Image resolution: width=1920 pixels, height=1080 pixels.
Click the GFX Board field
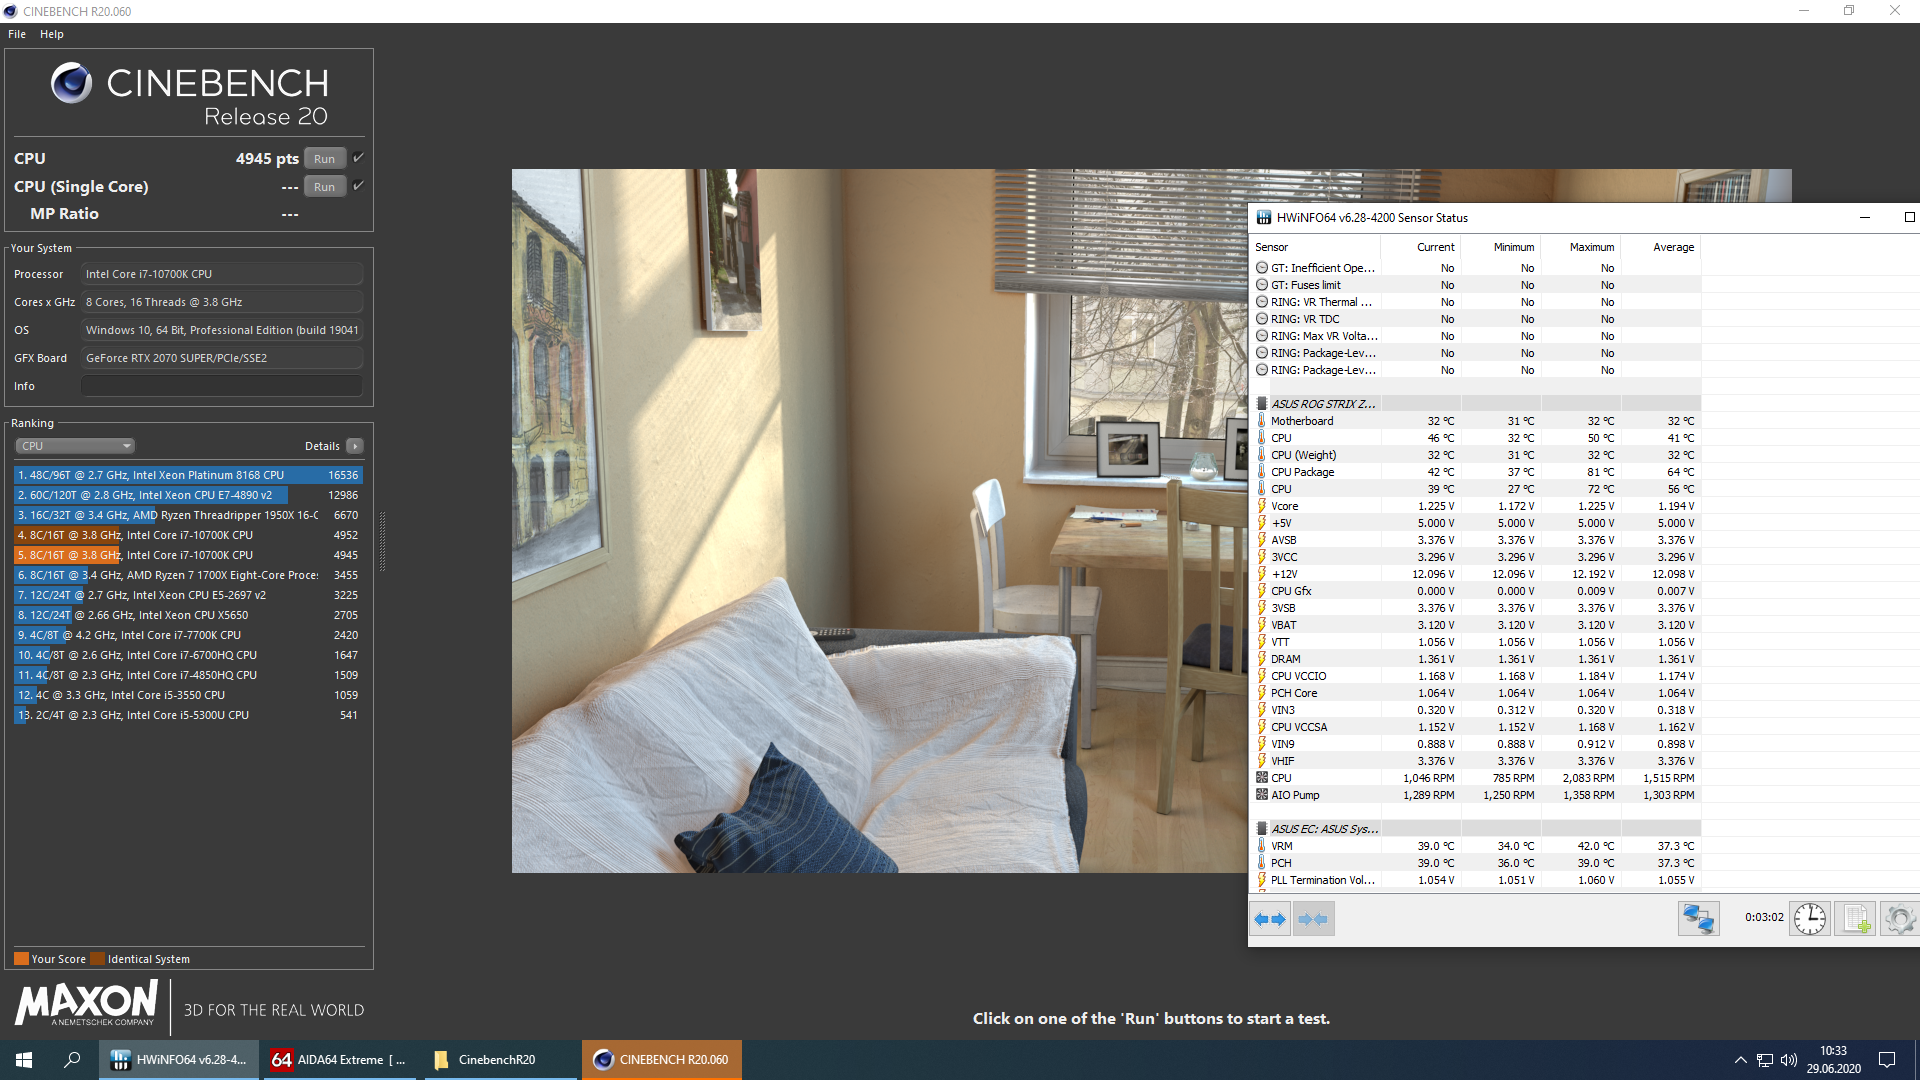pyautogui.click(x=222, y=358)
